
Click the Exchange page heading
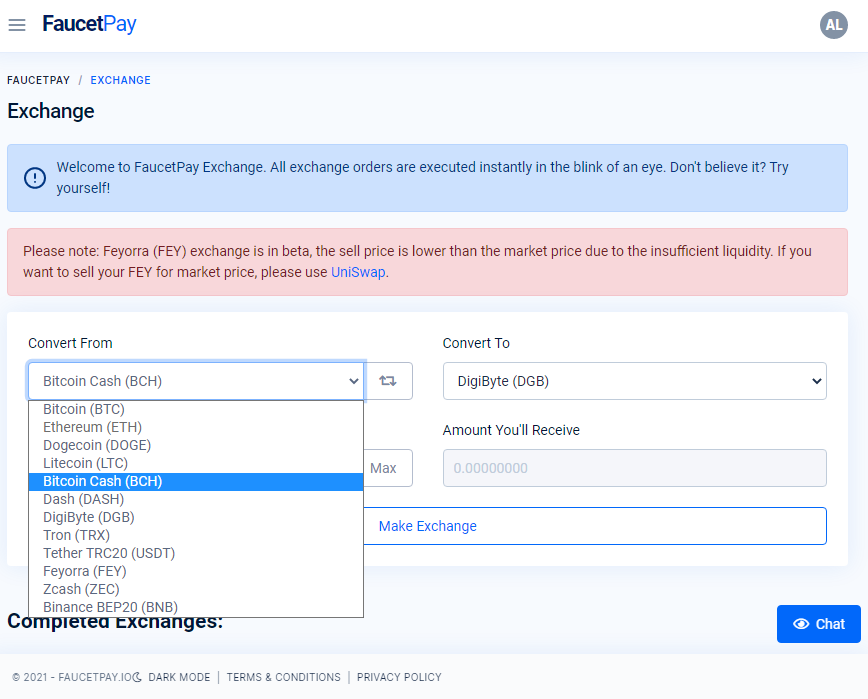pos(51,111)
